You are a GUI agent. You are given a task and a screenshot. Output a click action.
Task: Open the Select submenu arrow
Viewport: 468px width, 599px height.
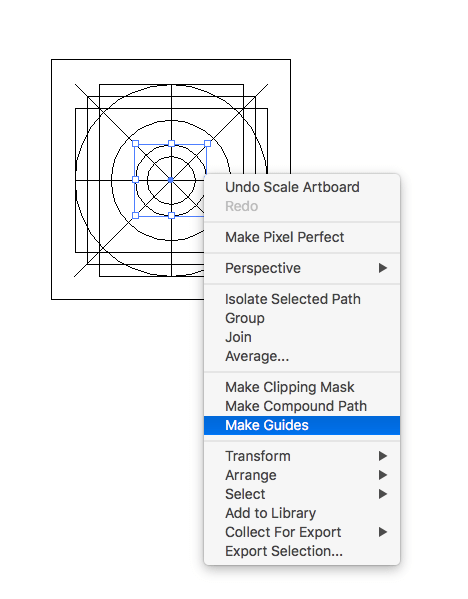pyautogui.click(x=383, y=494)
